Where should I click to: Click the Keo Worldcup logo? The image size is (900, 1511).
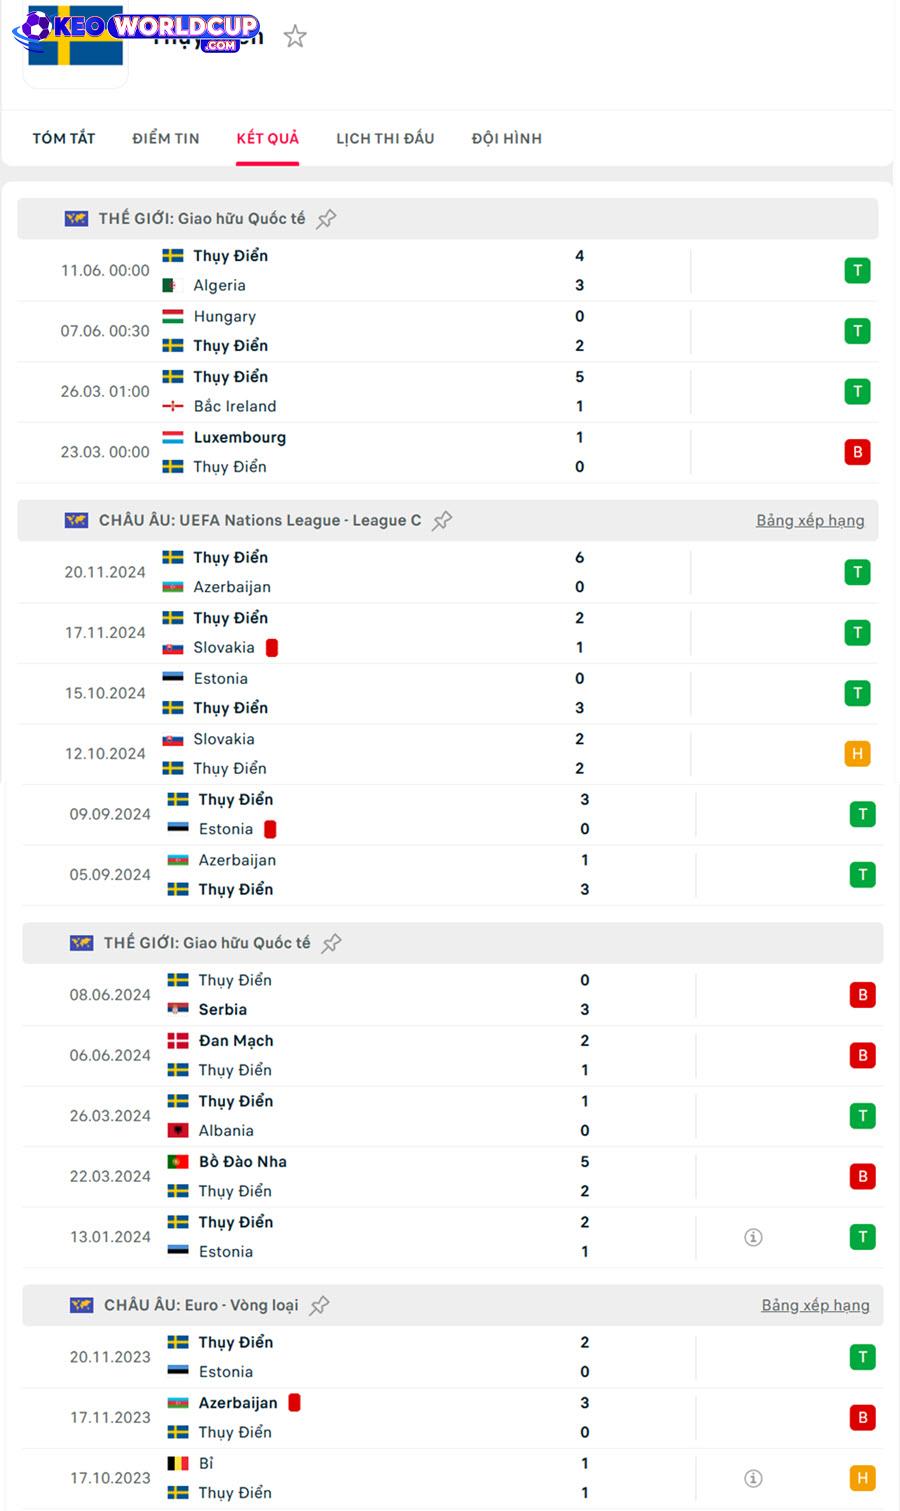tap(137, 30)
